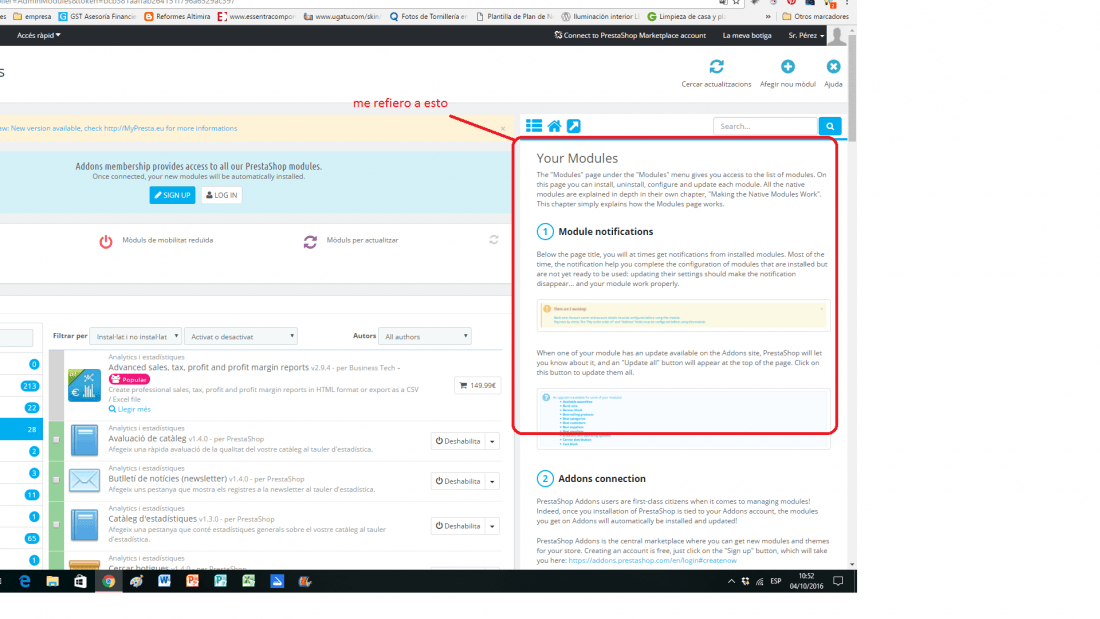Open Accés ràpid menu

coord(39,35)
